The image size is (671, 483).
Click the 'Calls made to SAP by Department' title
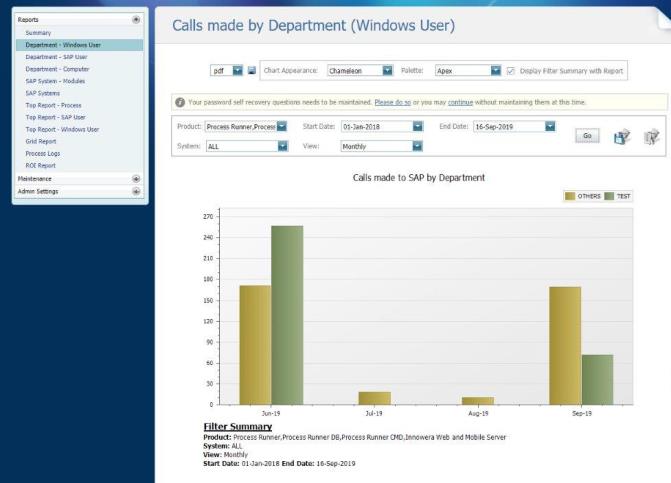click(419, 178)
